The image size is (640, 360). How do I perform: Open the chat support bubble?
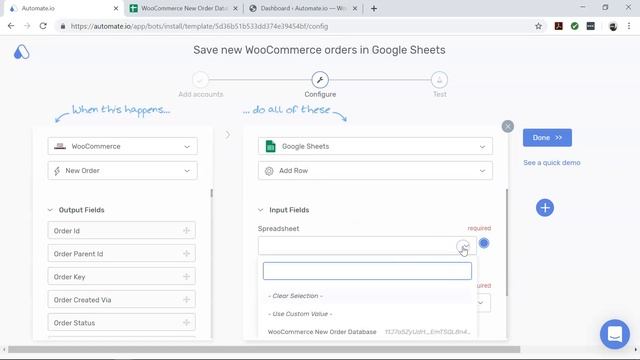615,334
